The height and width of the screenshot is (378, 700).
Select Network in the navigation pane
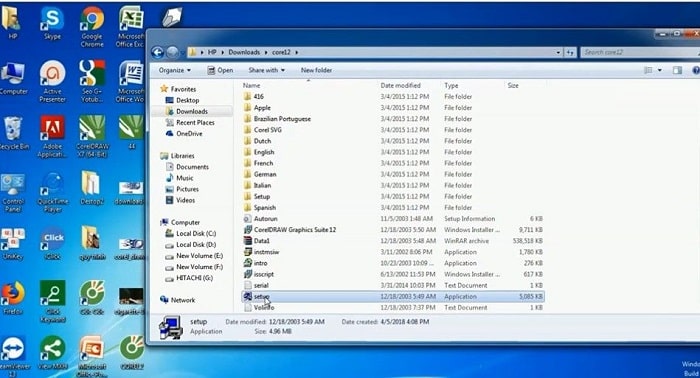(177, 300)
